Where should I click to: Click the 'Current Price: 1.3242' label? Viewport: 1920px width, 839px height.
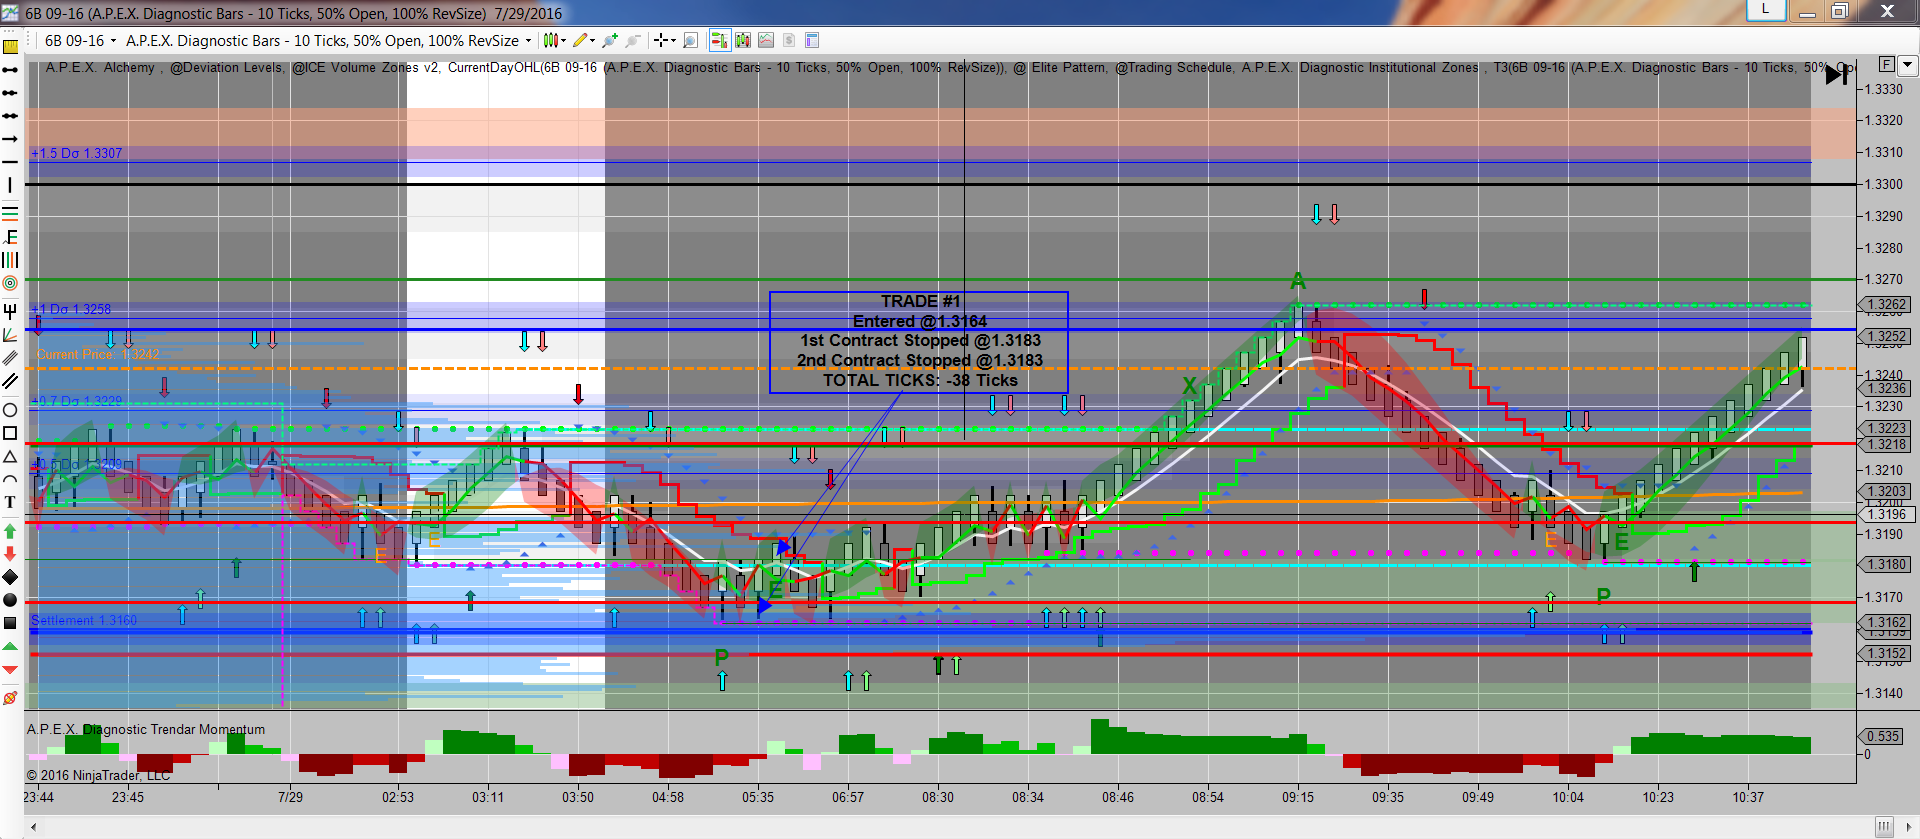pos(98,355)
